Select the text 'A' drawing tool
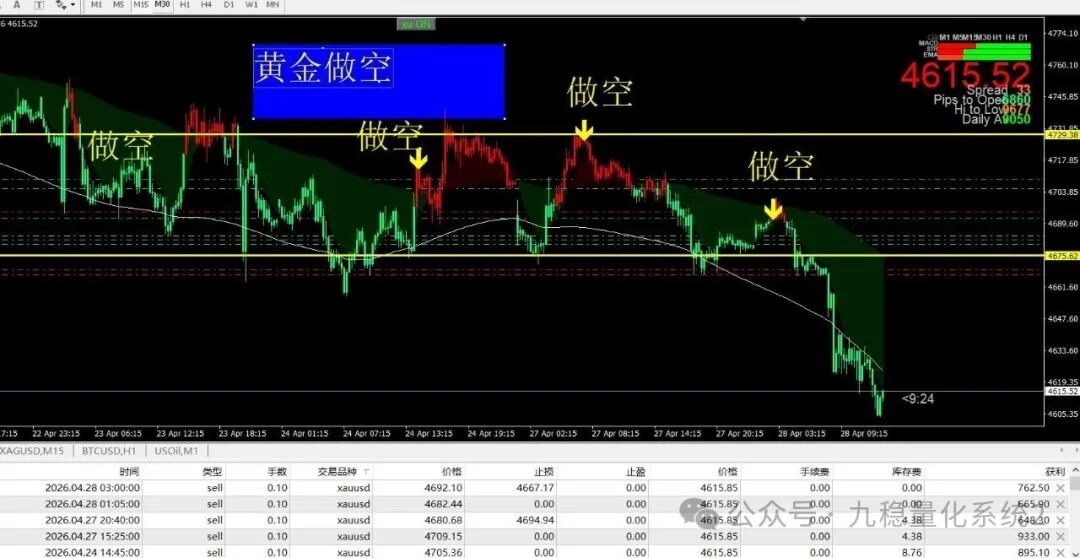1080x558 pixels. [17, 4]
